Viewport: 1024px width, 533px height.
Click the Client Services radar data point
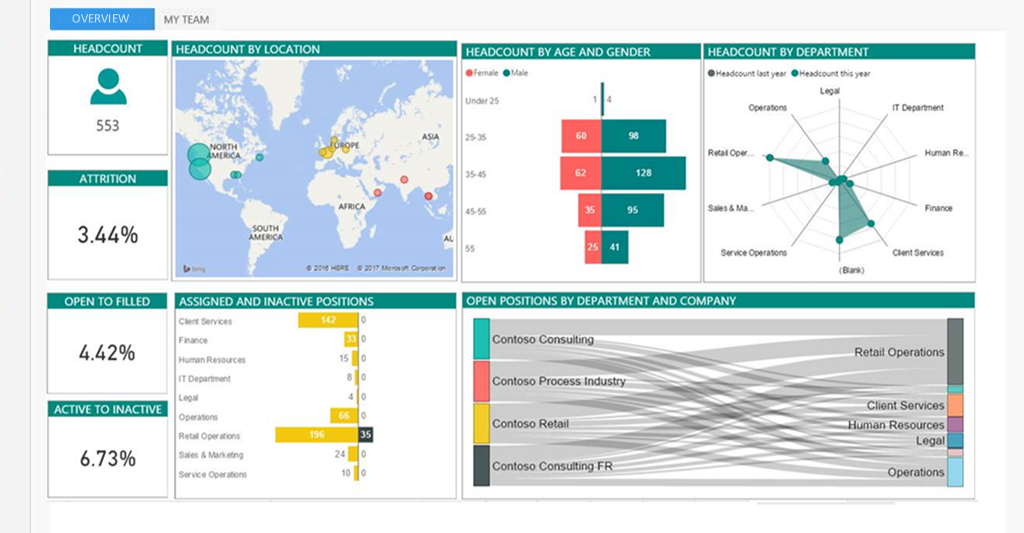point(871,223)
